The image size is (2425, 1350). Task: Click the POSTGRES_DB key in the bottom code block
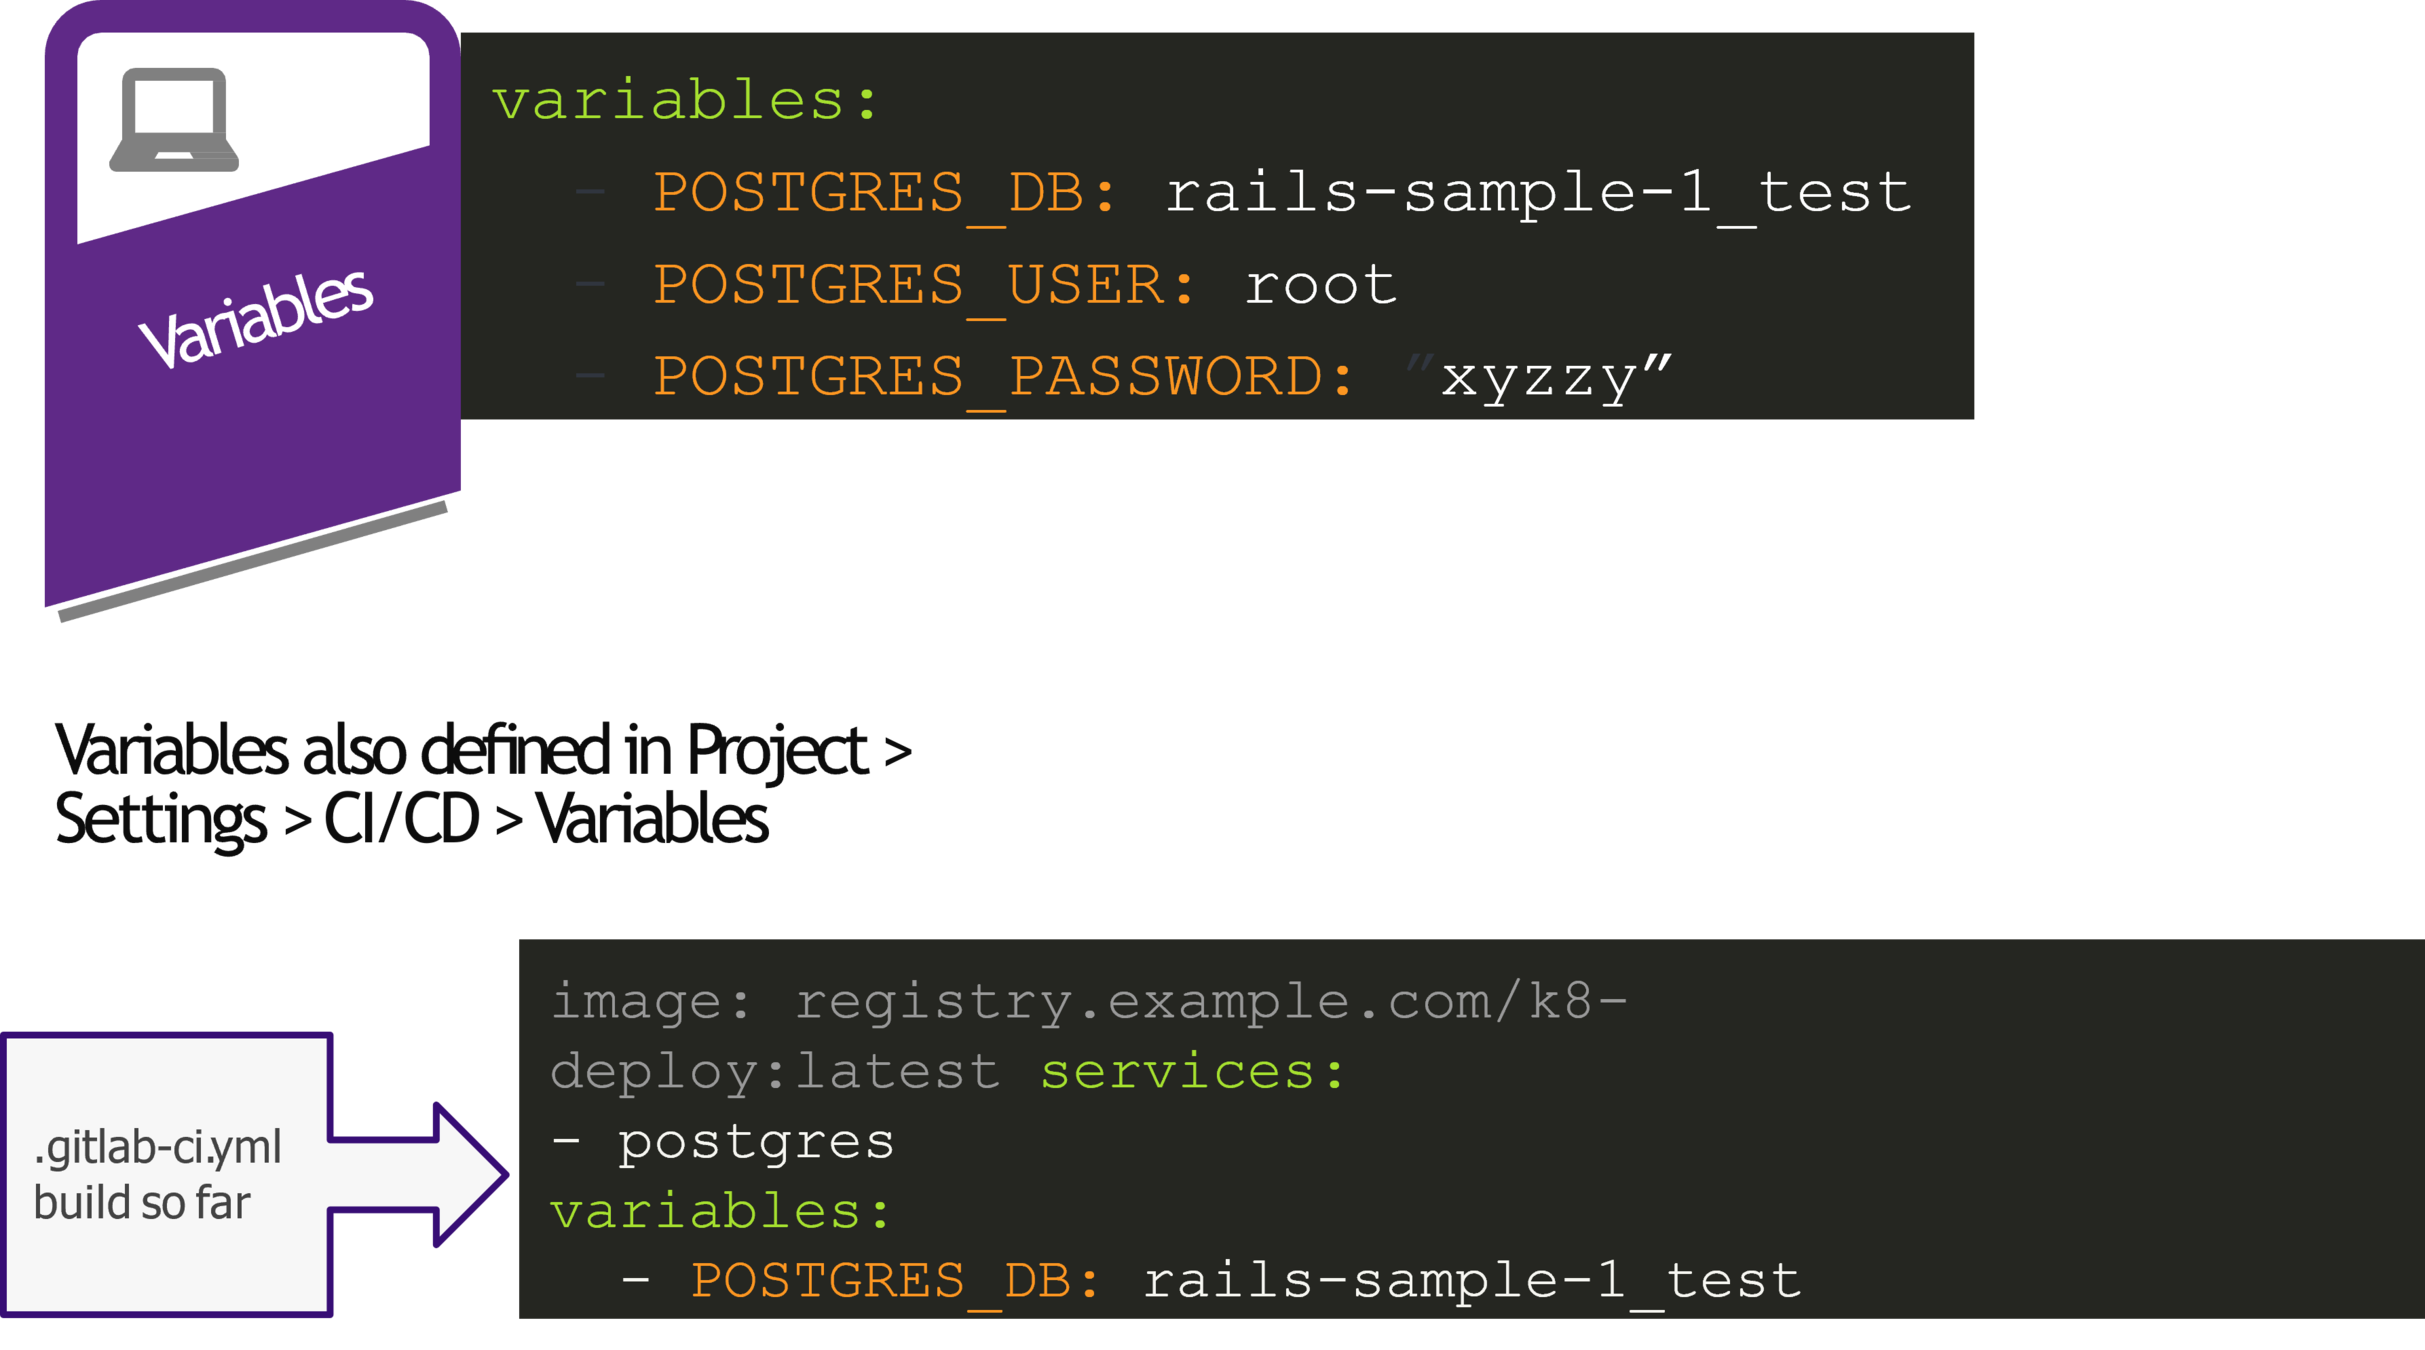(x=895, y=1281)
